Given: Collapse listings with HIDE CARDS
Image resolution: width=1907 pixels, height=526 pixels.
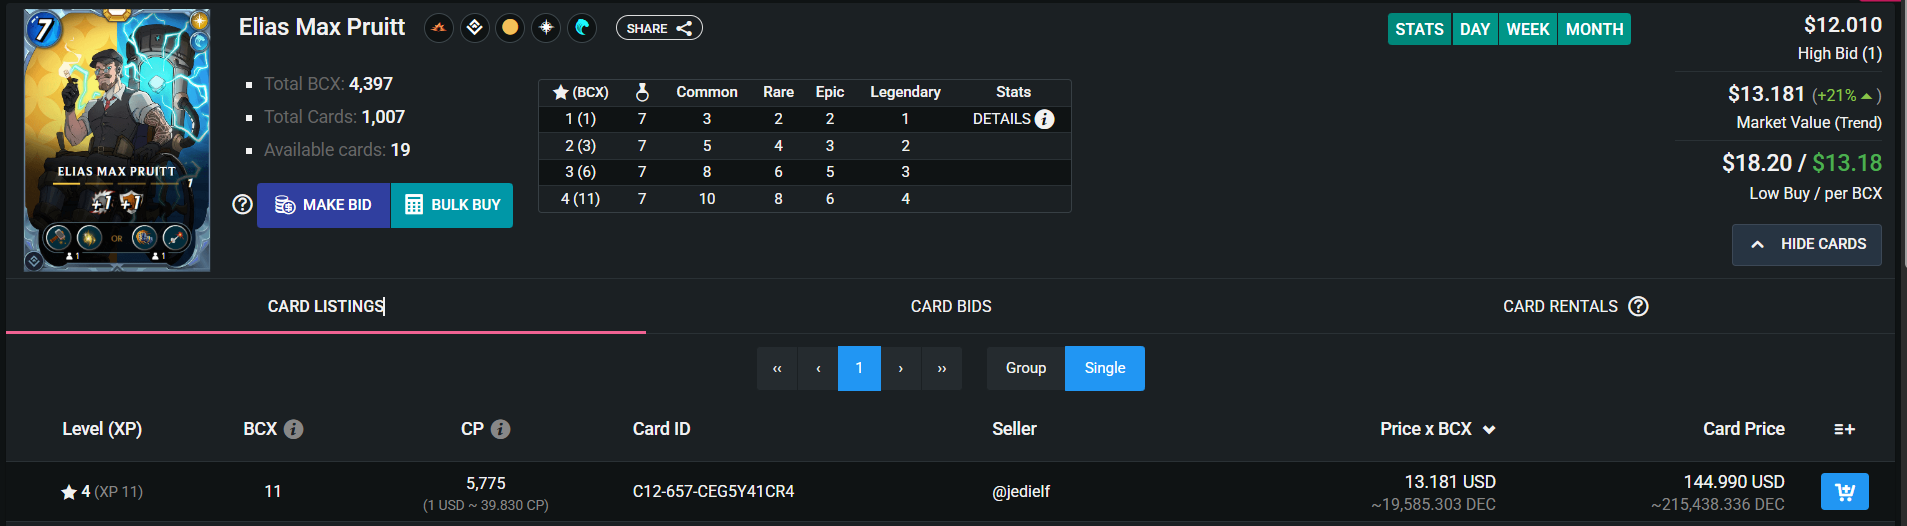Looking at the screenshot, I should [1806, 244].
